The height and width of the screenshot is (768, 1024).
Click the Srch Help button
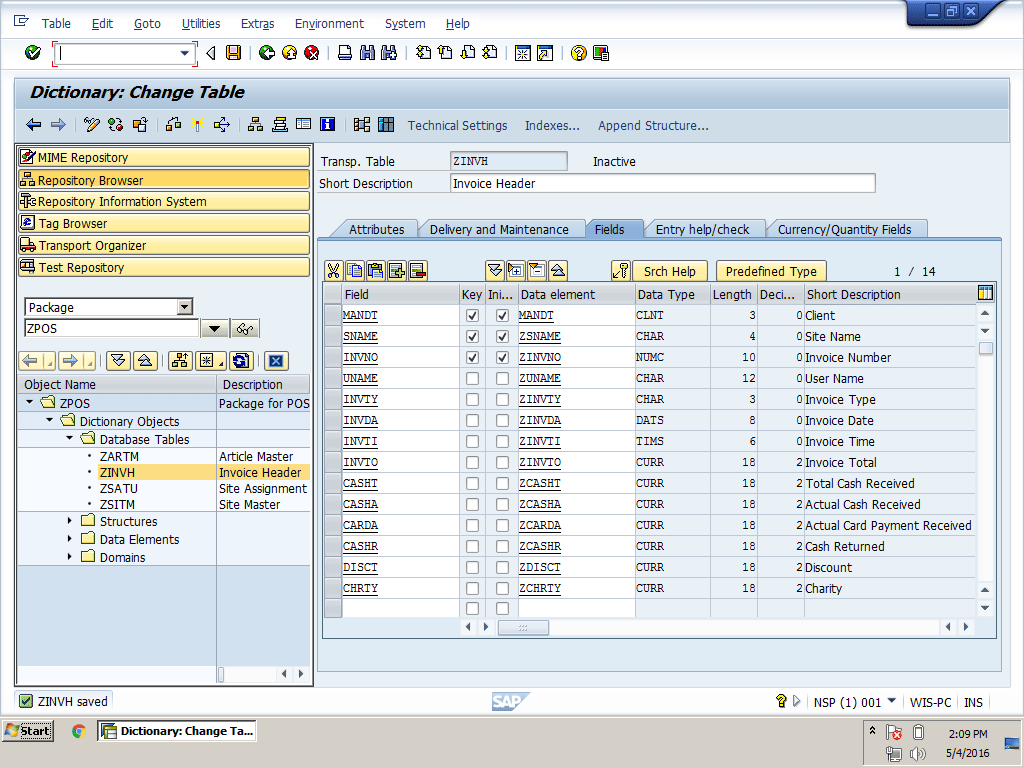(669, 271)
